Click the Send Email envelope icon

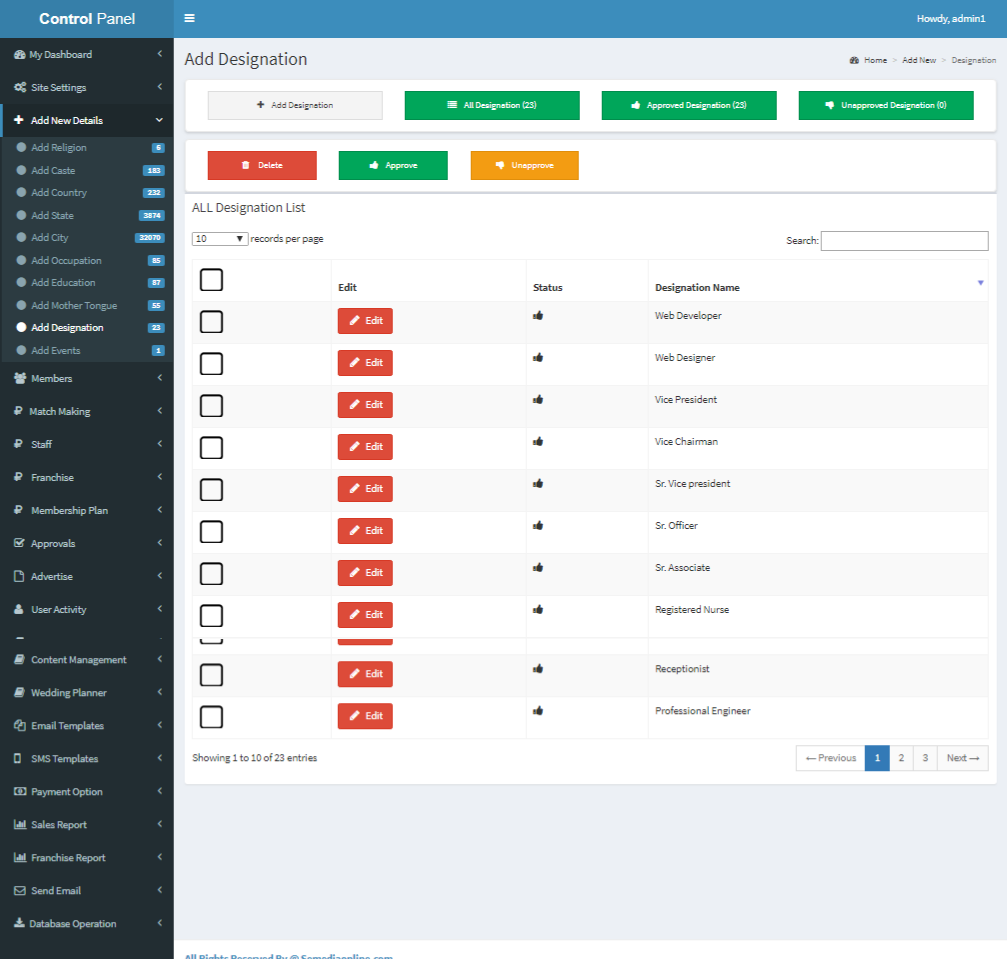tap(20, 891)
